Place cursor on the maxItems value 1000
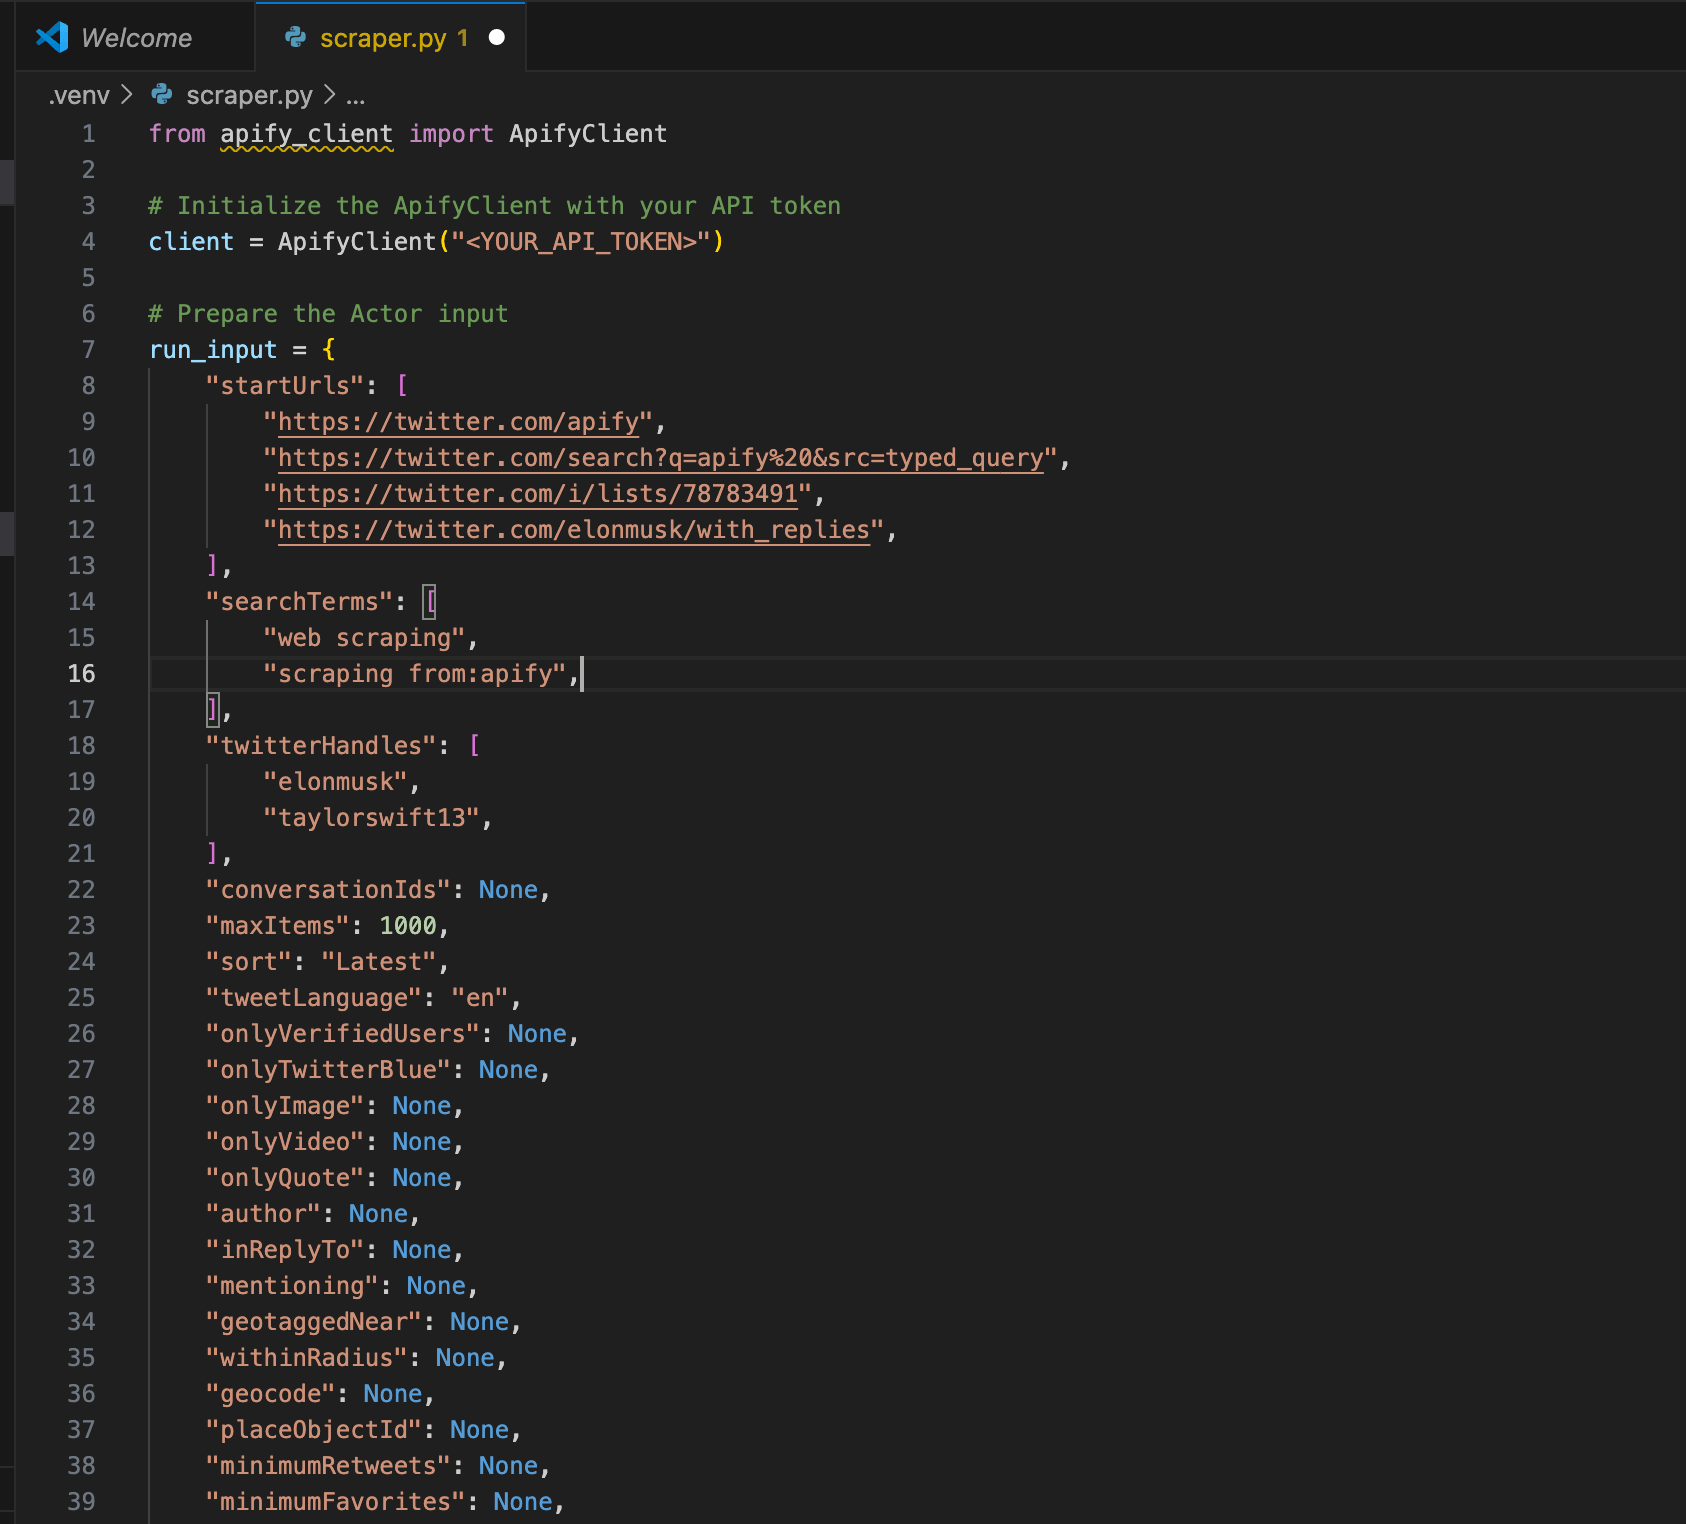Screen dimensions: 1686x1524 (x=408, y=925)
